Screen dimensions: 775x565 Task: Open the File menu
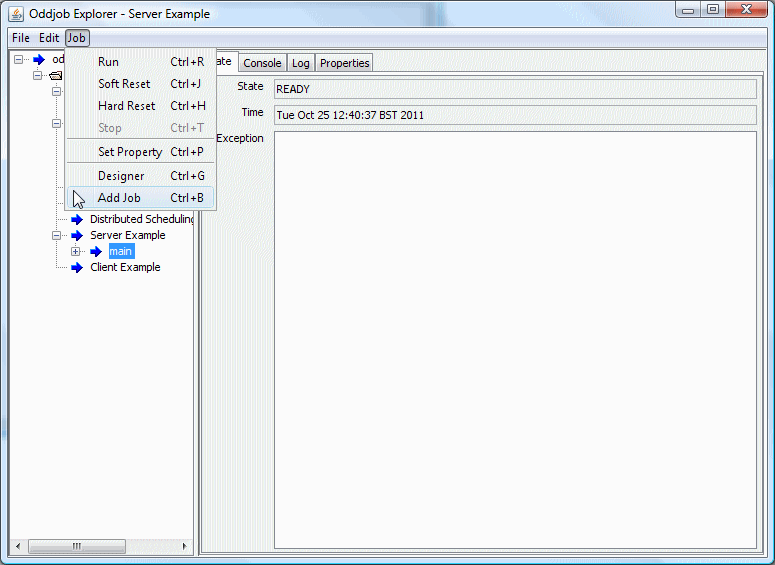[21, 38]
